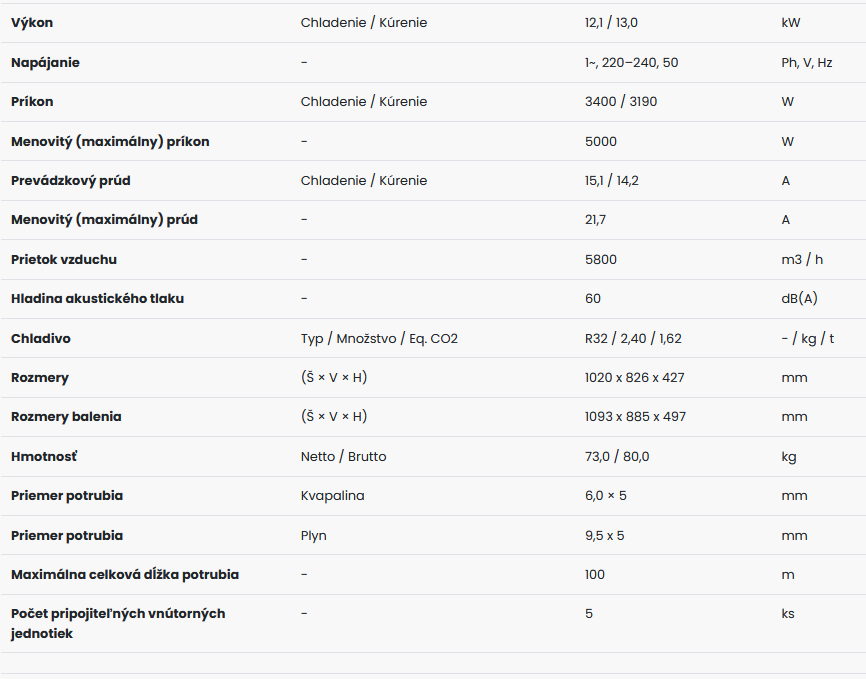866x679 pixels.
Task: Select the 1020 x 826 x 427 dimensions
Action: coord(635,378)
